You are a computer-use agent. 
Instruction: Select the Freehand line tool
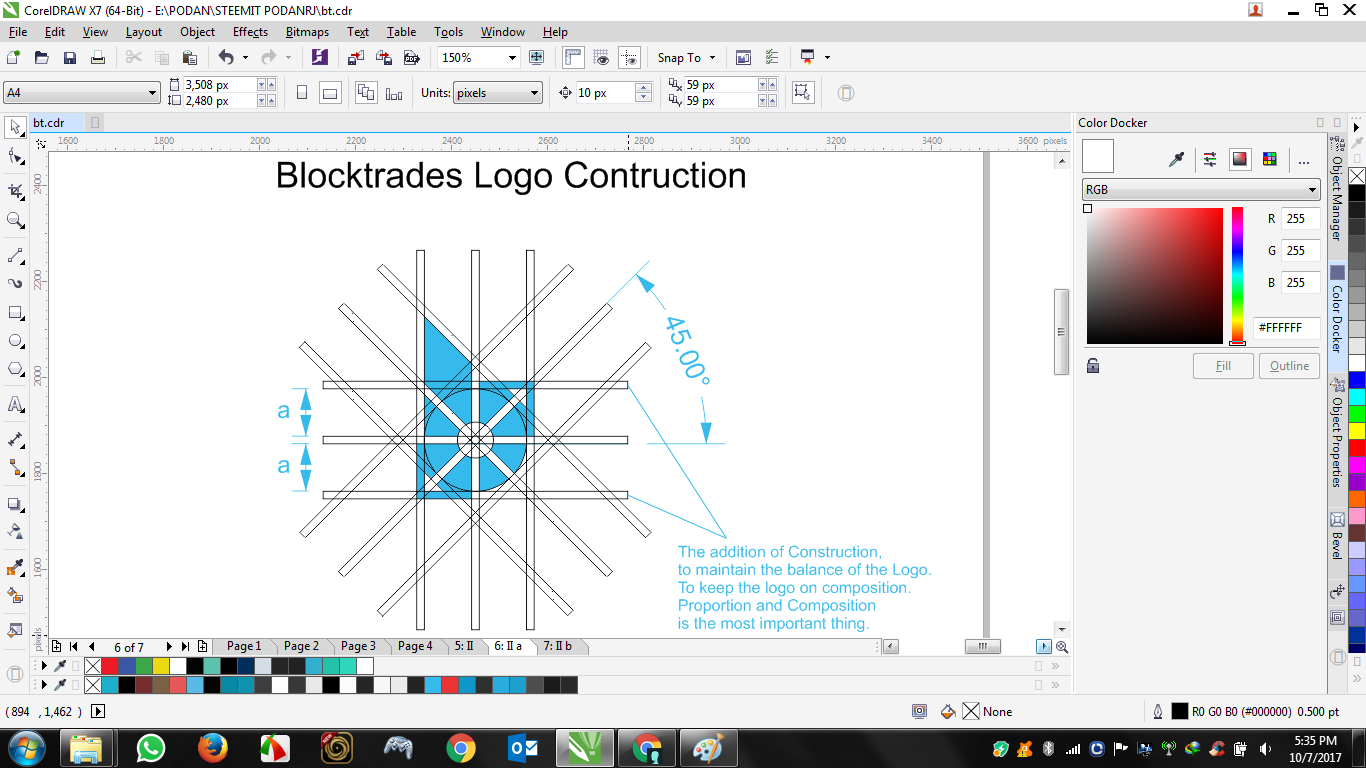point(15,255)
